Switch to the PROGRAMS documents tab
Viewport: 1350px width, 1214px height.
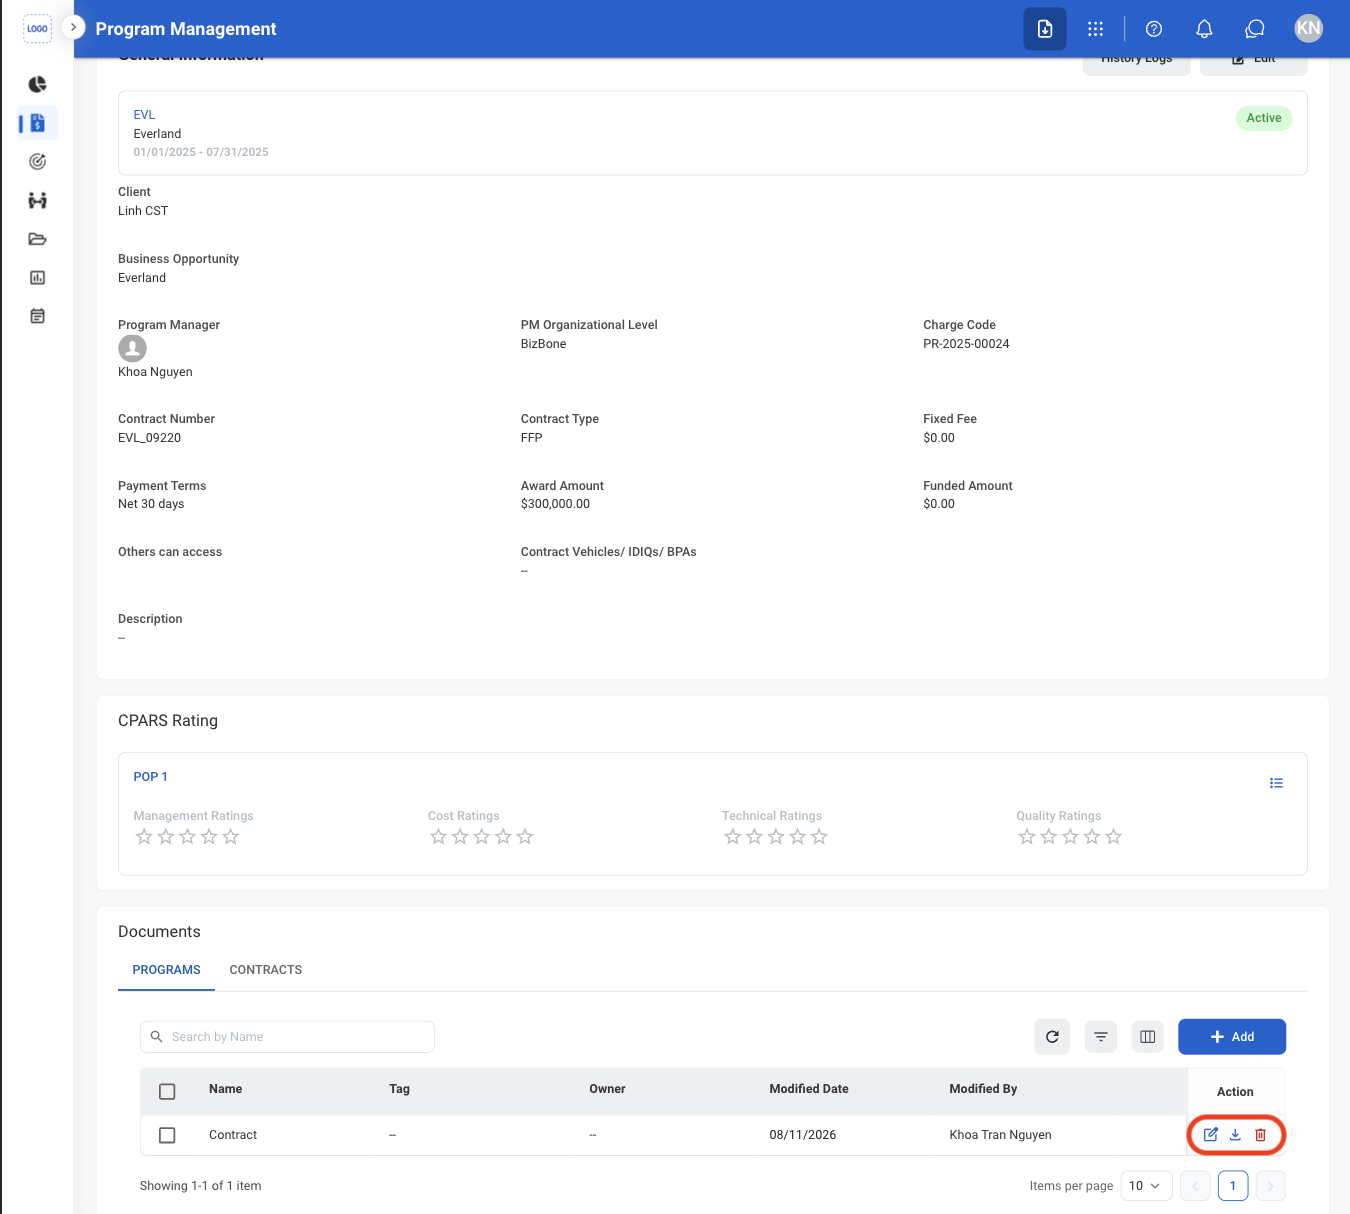166,970
